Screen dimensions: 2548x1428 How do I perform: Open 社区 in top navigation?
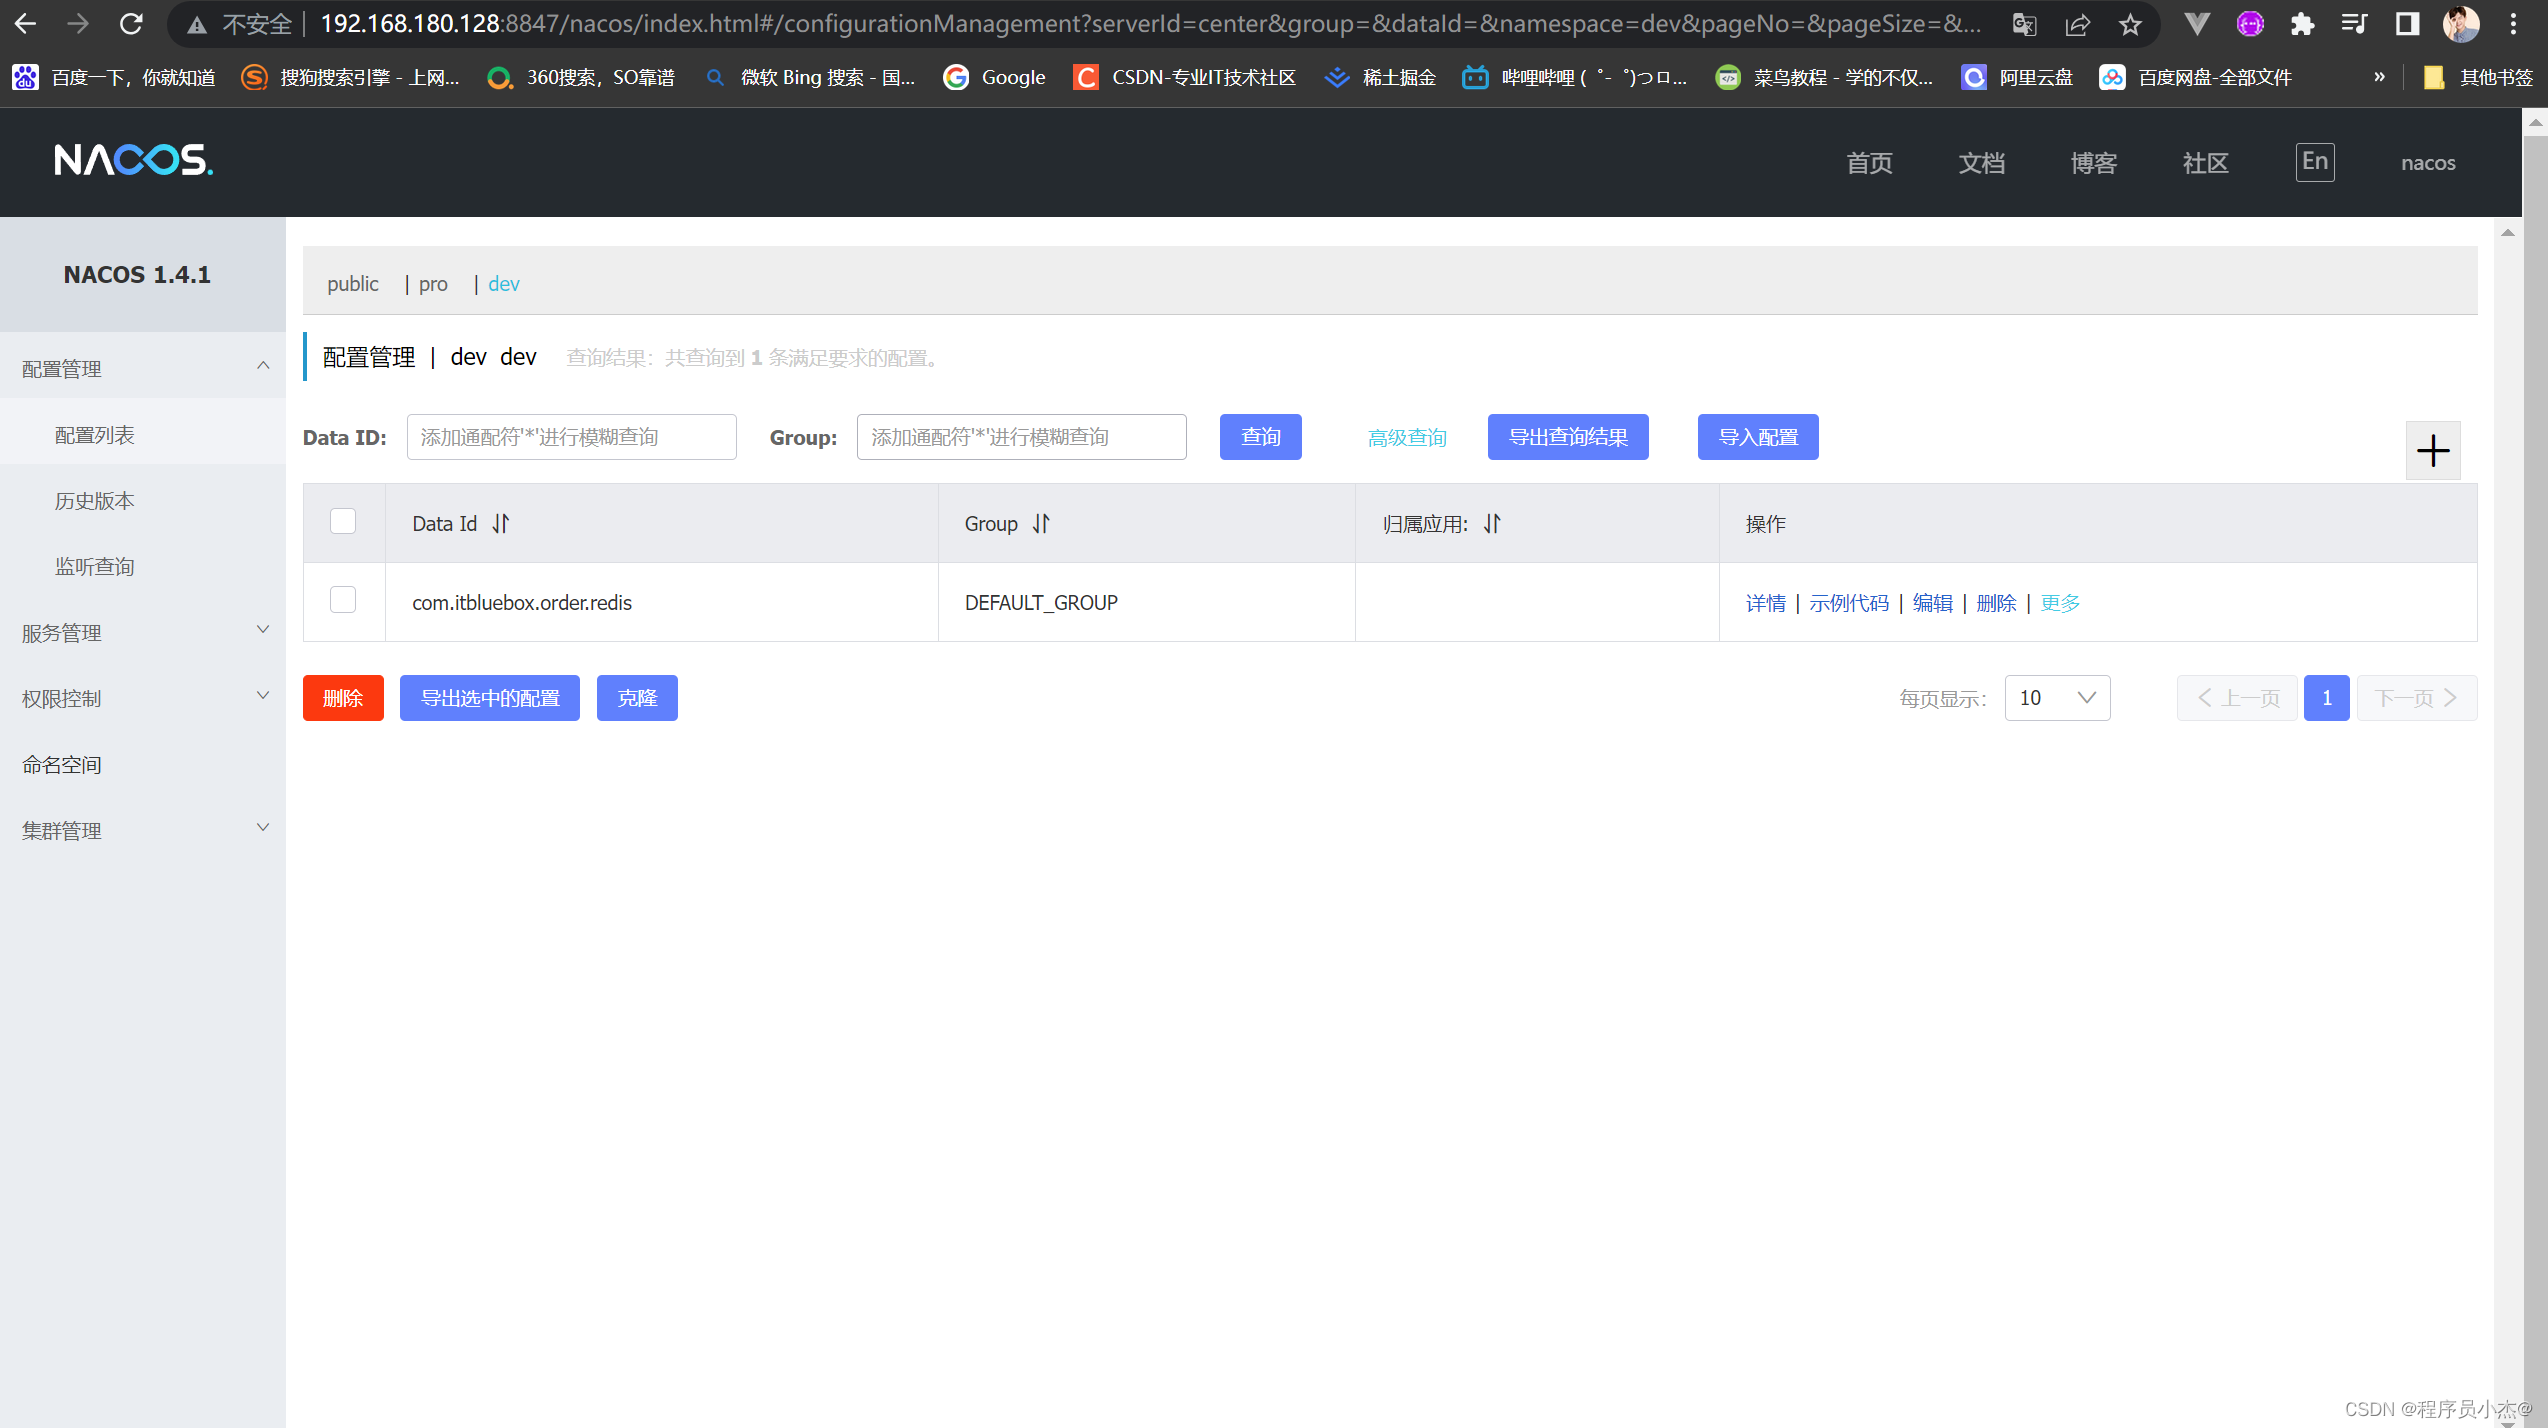[x=2205, y=163]
